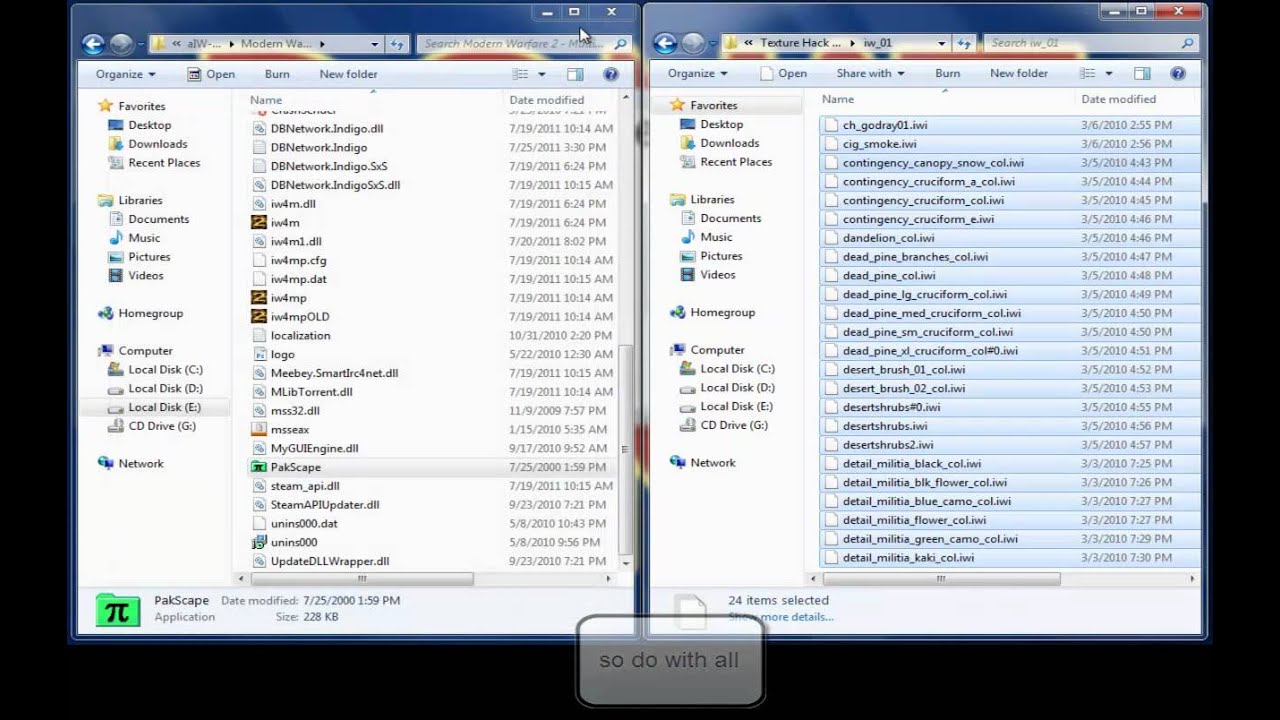The image size is (1280, 720).
Task: Sort by Name column in left window
Action: point(266,100)
